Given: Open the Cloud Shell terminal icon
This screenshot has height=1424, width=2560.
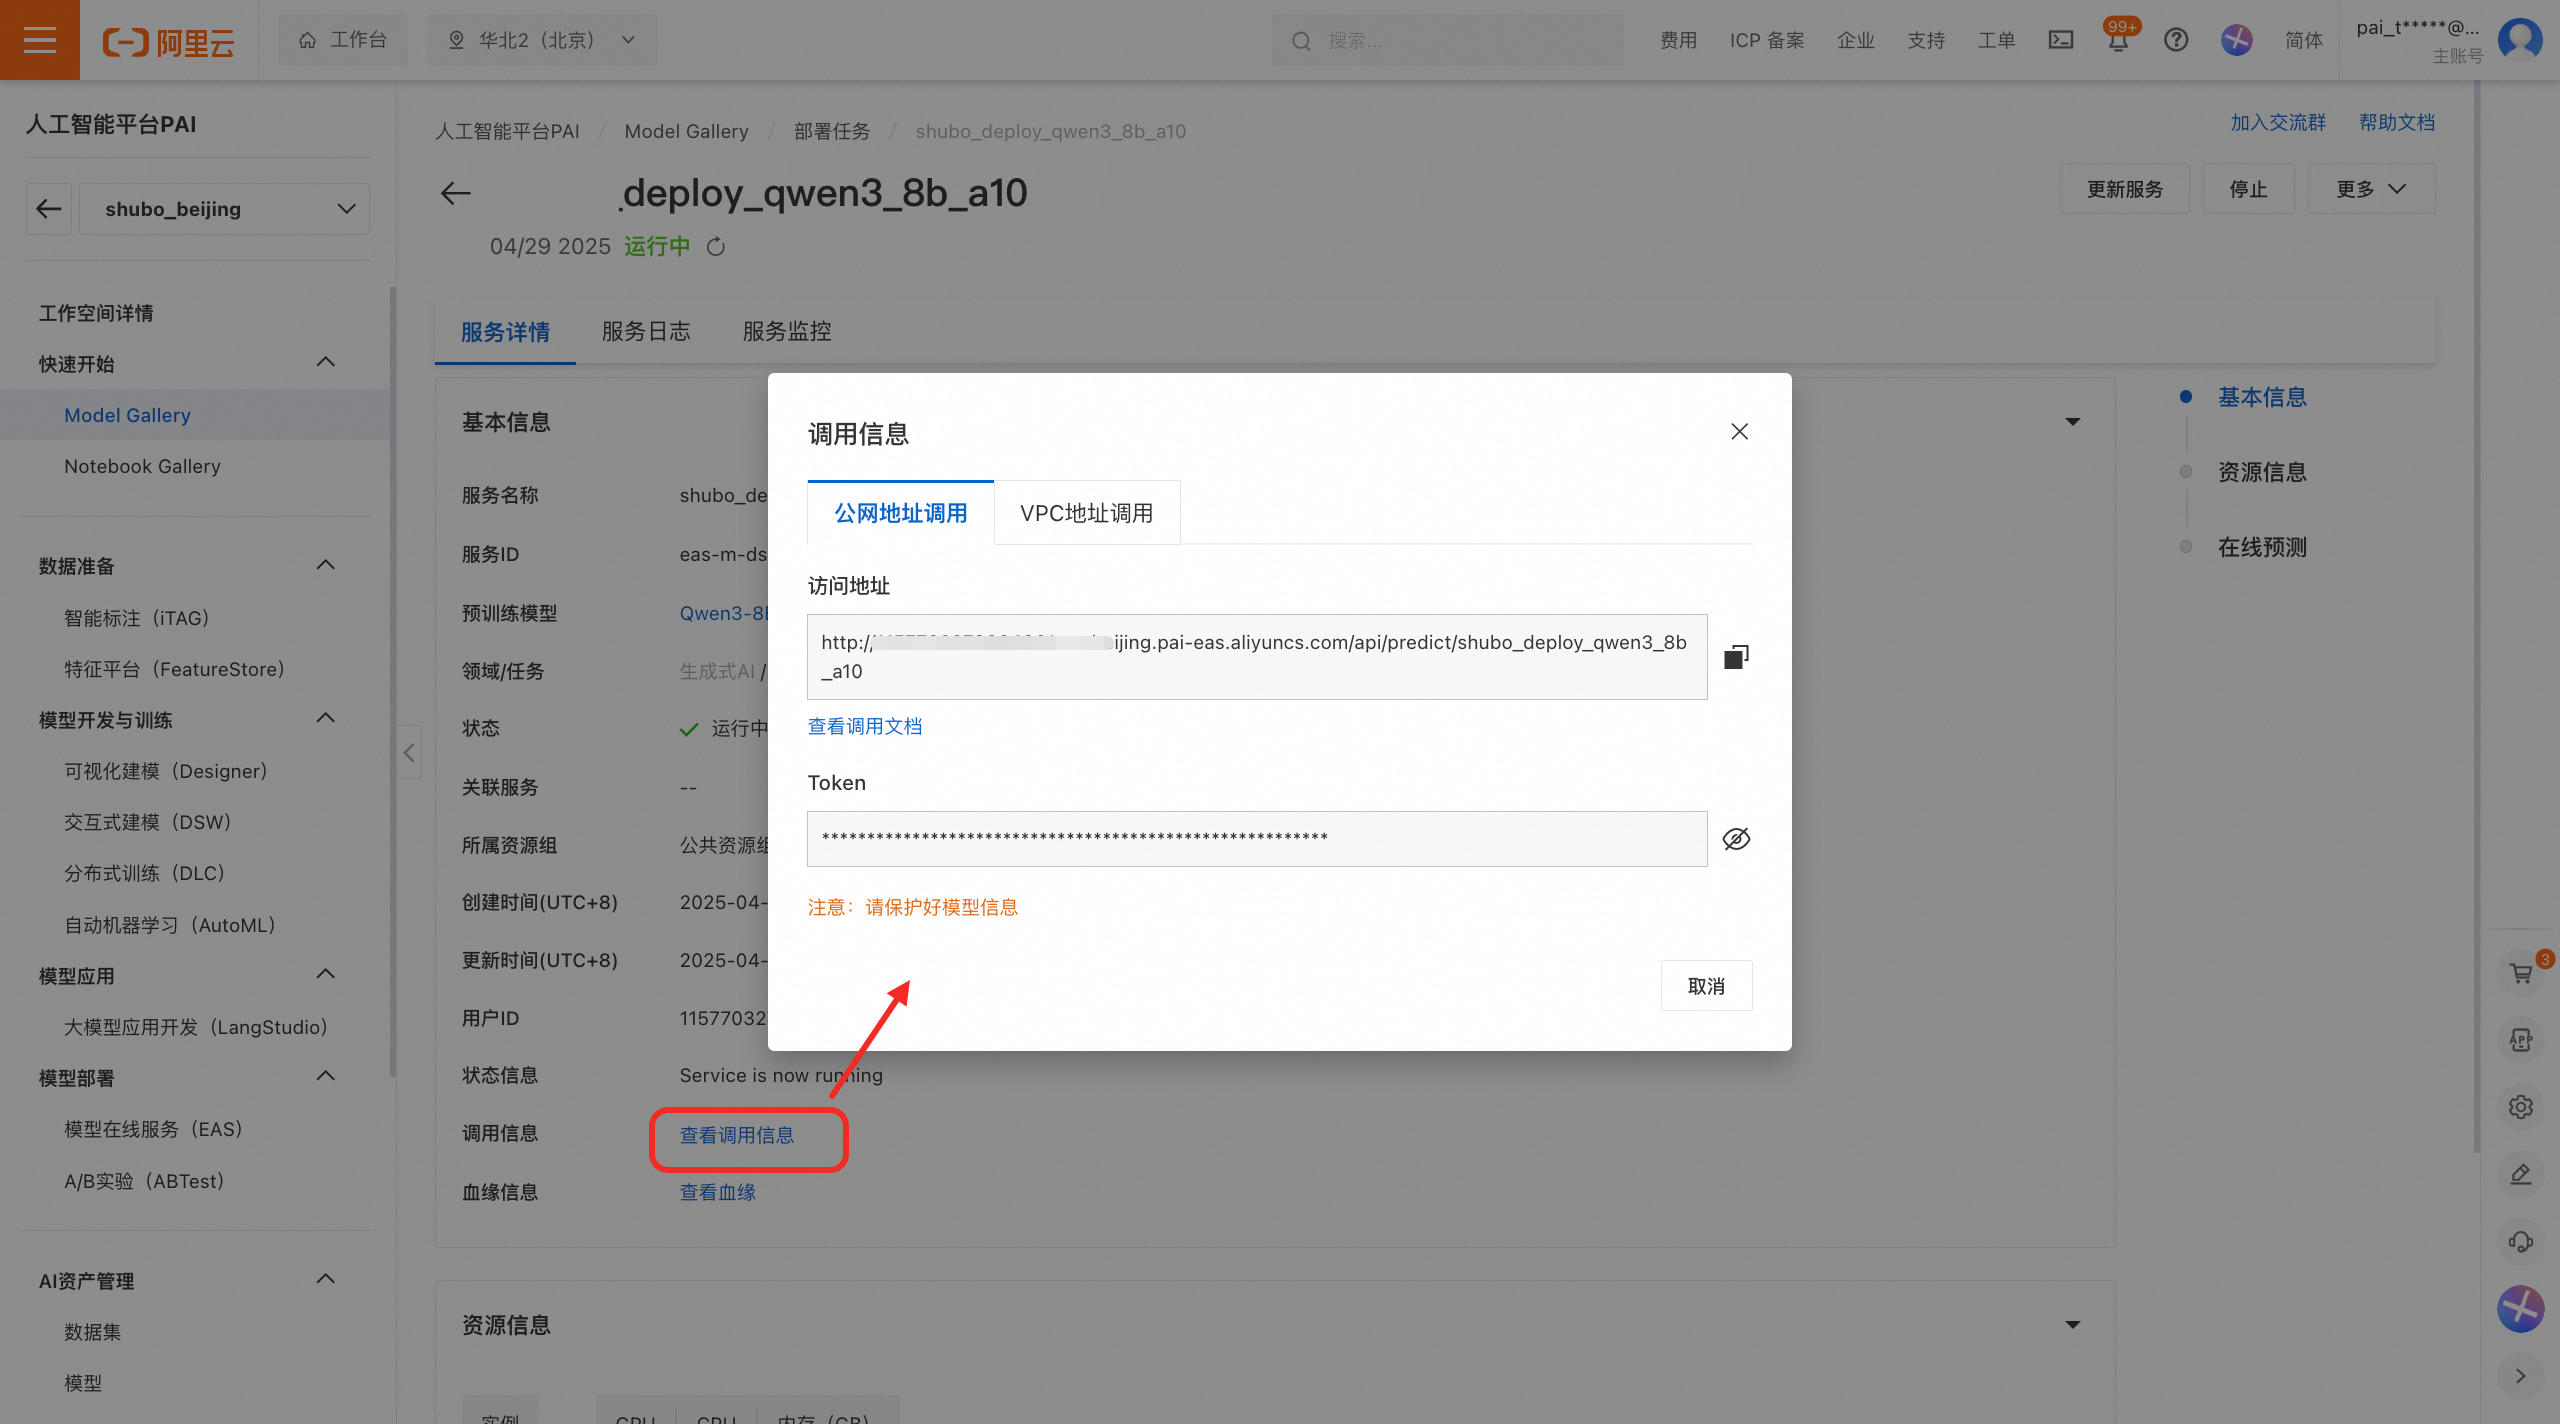Looking at the screenshot, I should coord(2061,40).
